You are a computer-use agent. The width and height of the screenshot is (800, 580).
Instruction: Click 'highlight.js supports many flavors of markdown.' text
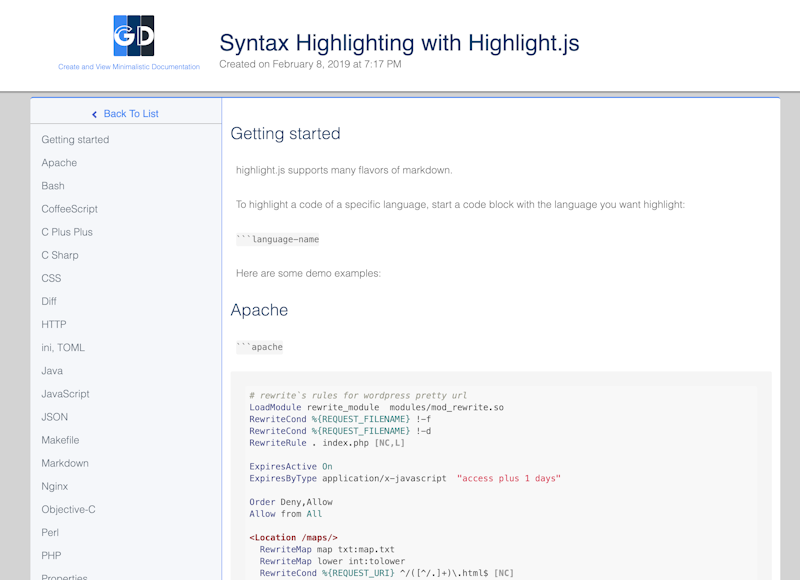click(x=344, y=170)
